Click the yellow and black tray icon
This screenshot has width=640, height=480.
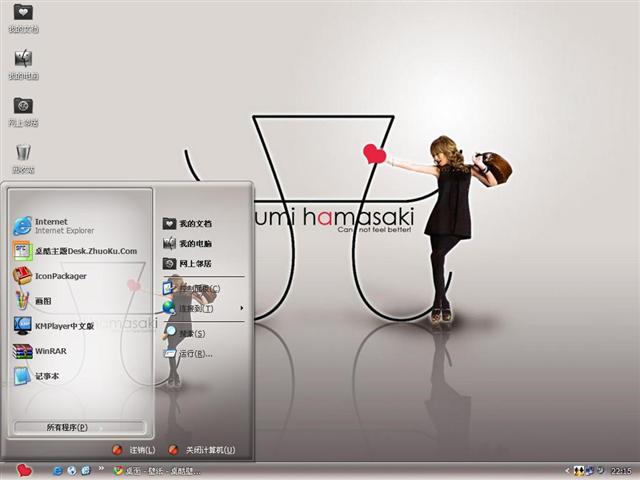(x=578, y=471)
